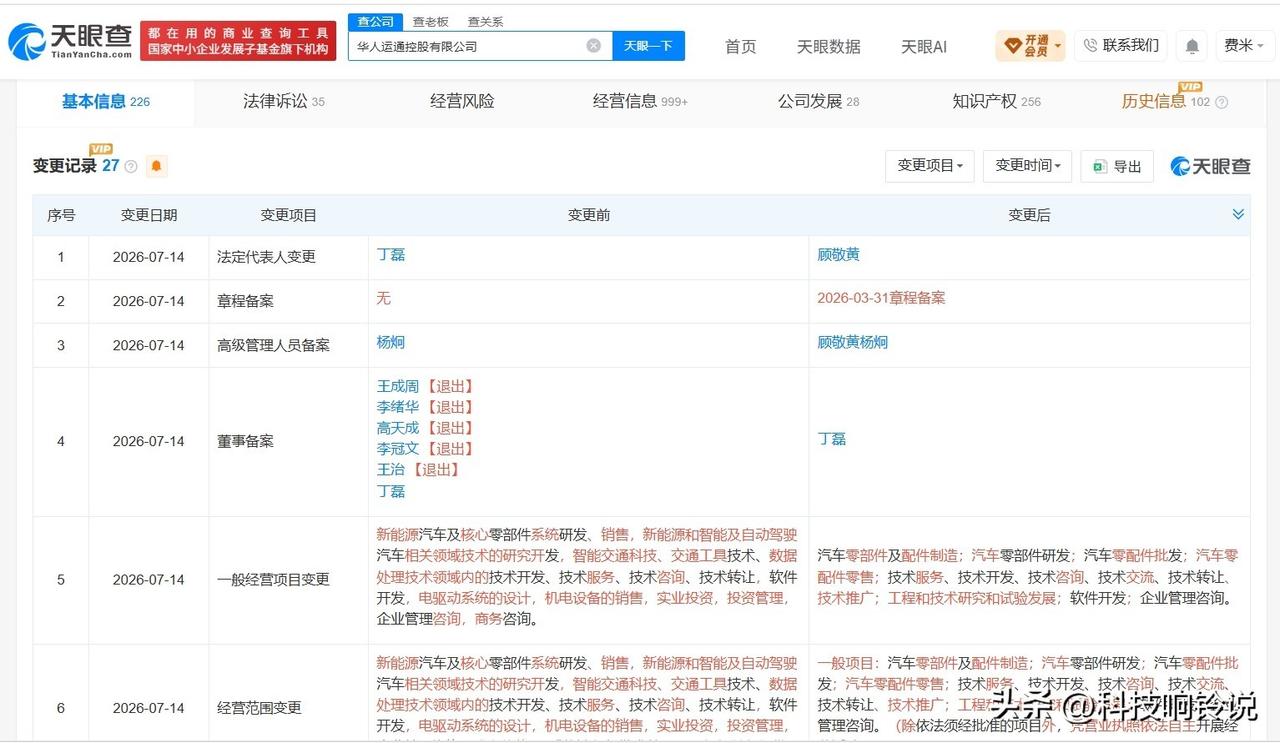Viewport: 1280px width, 743px height.
Task: Open 王治 director link
Action: click(391, 470)
